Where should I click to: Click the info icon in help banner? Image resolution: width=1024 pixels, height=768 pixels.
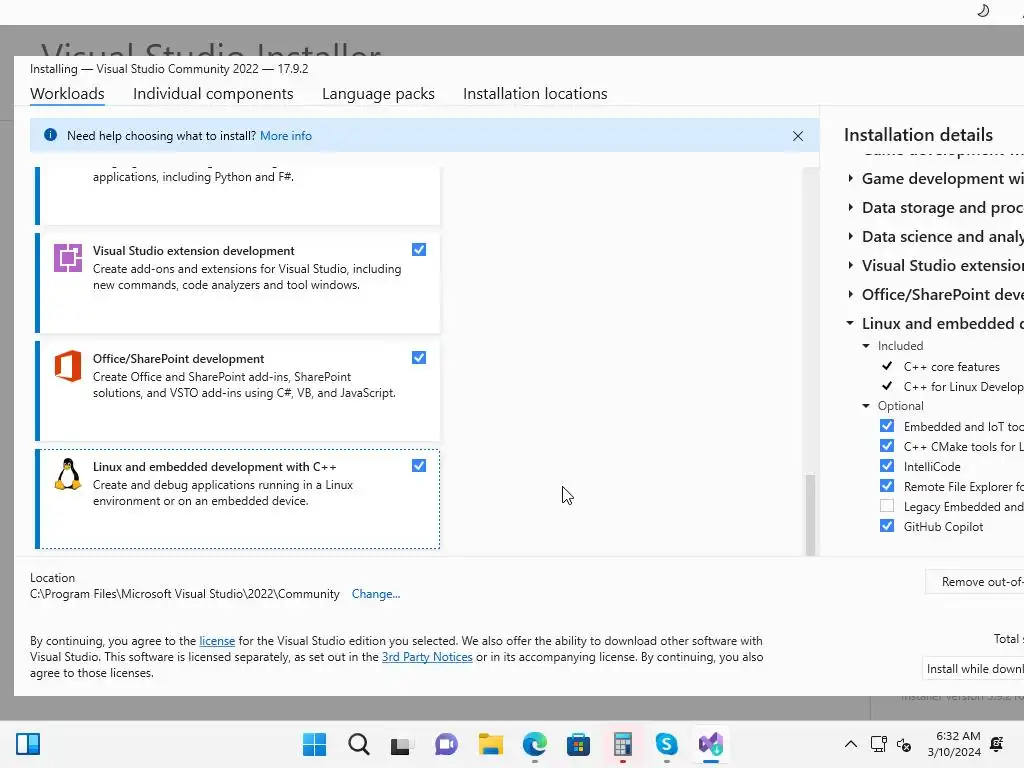[x=50, y=135]
